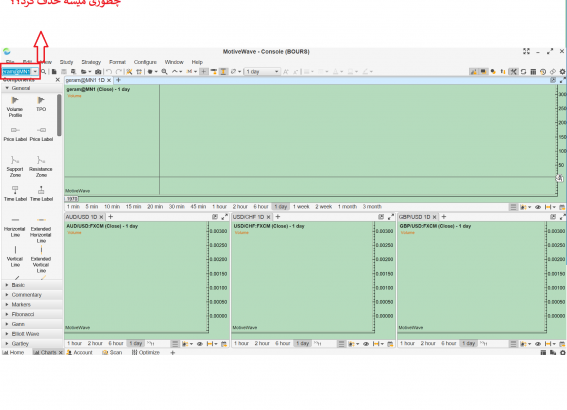Viewport: 567px width, 410px height.
Task: Set main chart to 1 week
Action: pos(301,207)
